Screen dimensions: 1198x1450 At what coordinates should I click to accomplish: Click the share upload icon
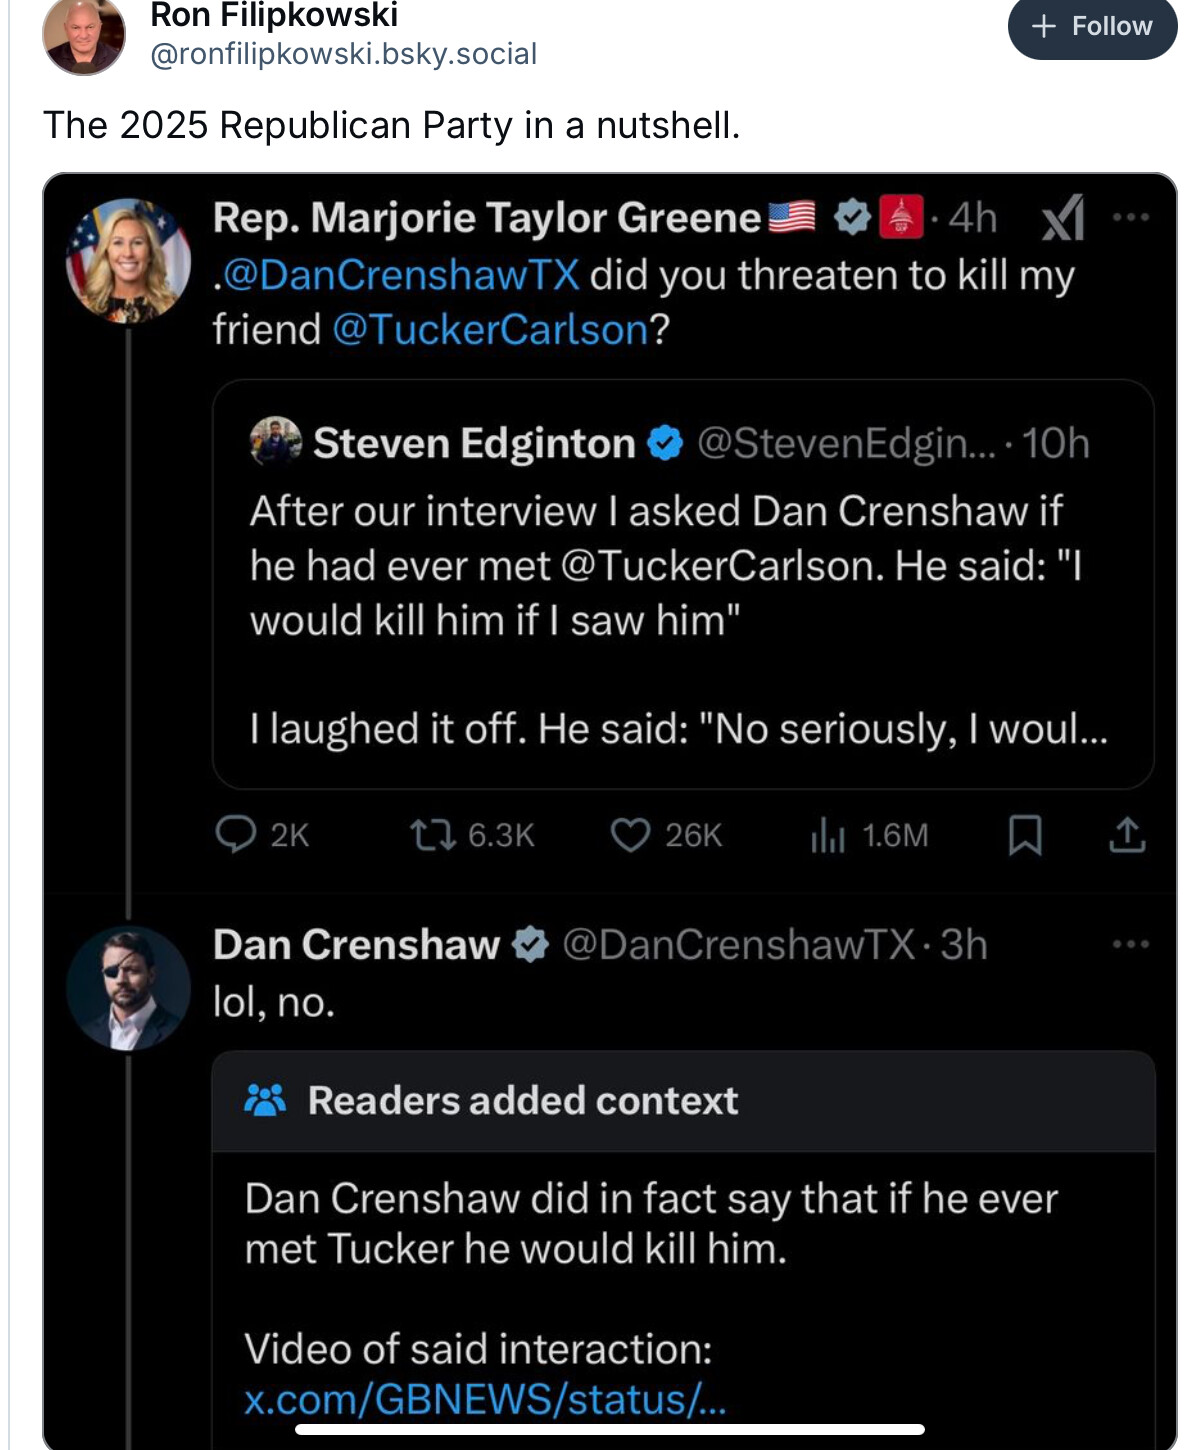[x=1127, y=834]
